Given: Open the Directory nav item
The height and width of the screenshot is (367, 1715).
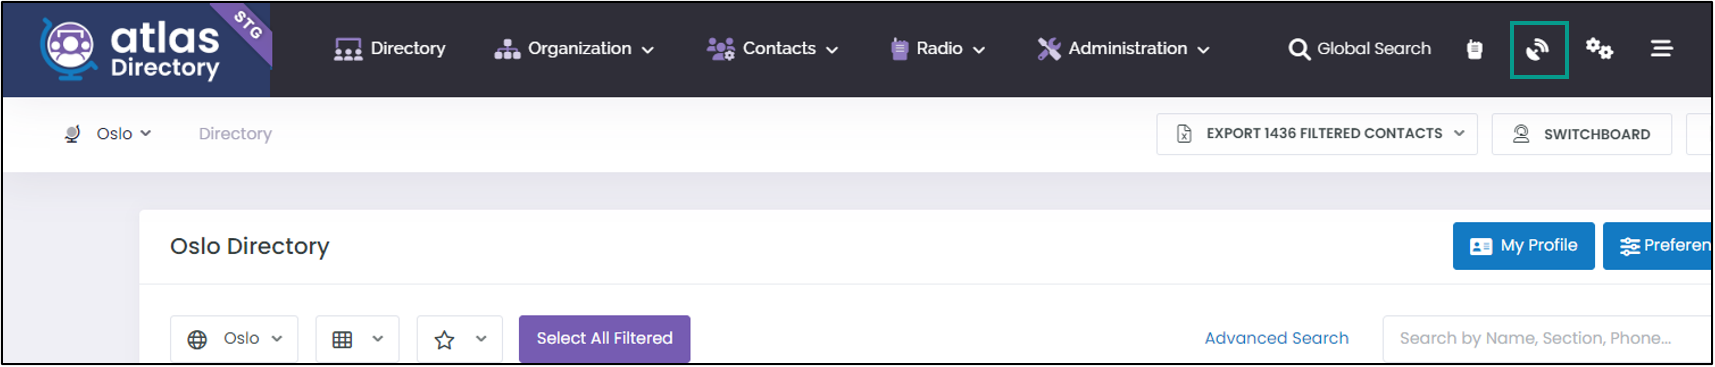Looking at the screenshot, I should point(390,49).
